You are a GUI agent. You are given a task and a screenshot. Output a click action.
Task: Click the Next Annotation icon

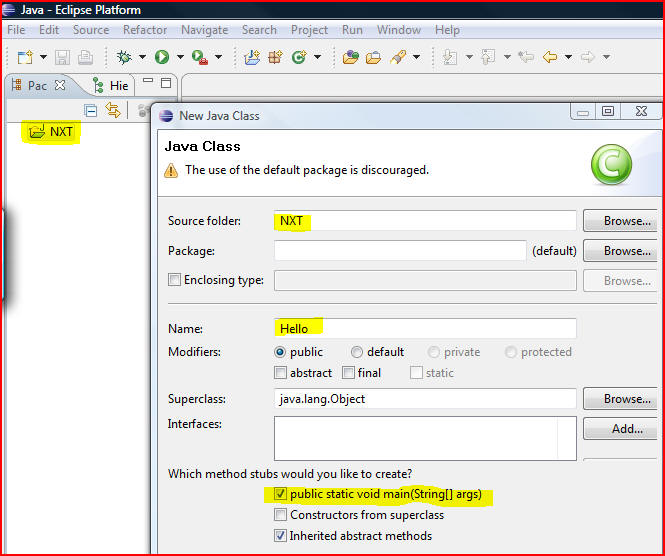point(450,57)
